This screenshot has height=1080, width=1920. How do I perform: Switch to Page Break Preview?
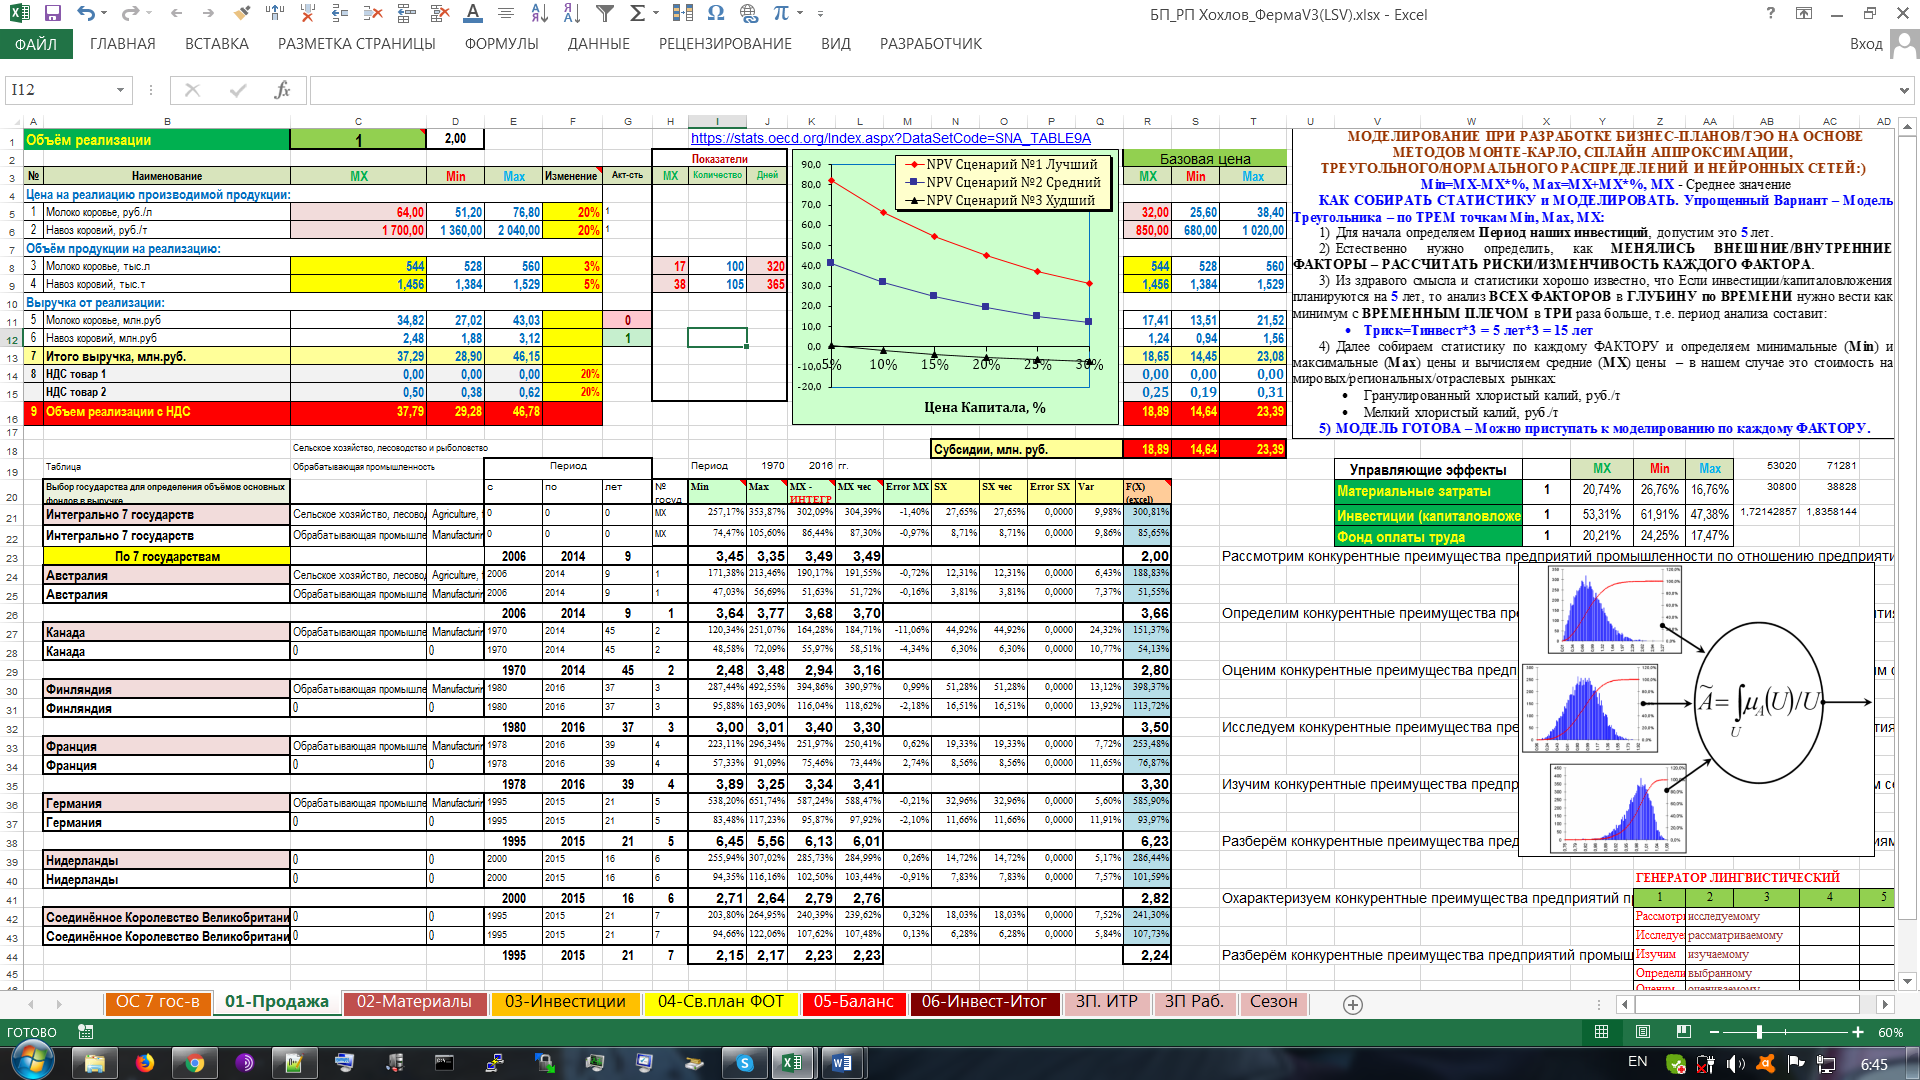click(1683, 1032)
